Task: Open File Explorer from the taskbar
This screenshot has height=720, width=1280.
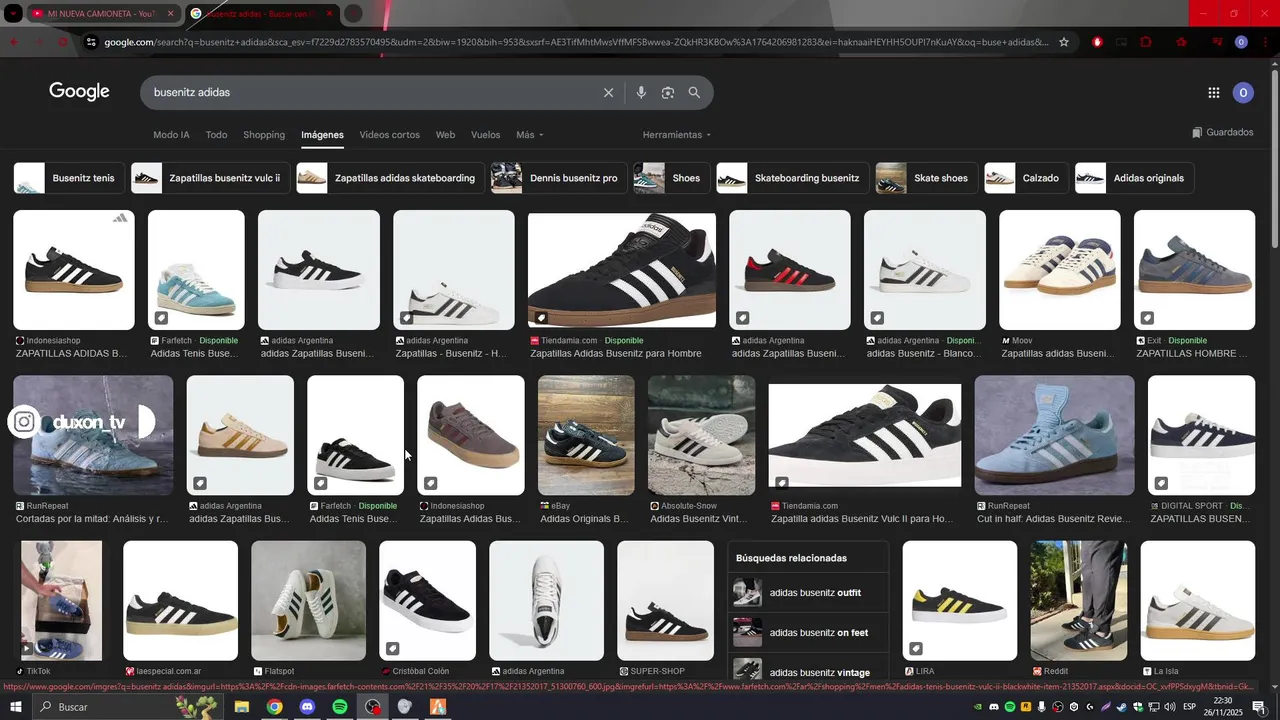Action: tap(241, 707)
